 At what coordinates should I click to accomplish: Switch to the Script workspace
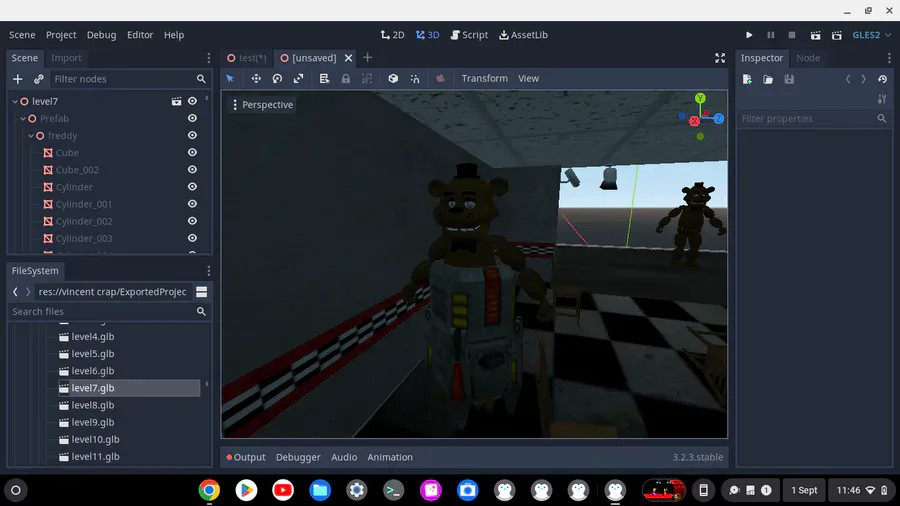(x=470, y=35)
